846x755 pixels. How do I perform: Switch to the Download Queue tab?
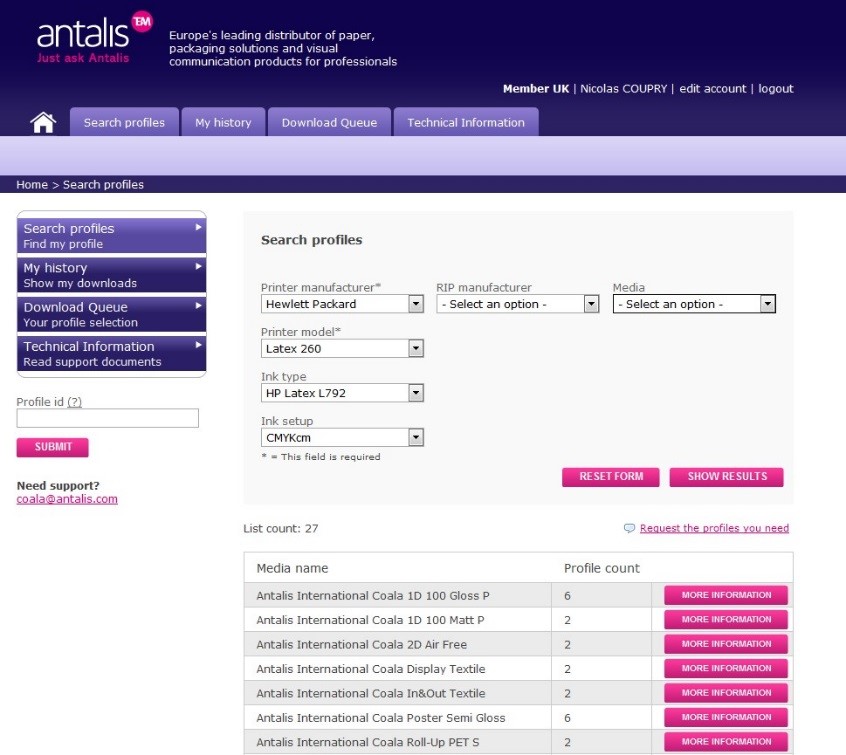[329, 123]
